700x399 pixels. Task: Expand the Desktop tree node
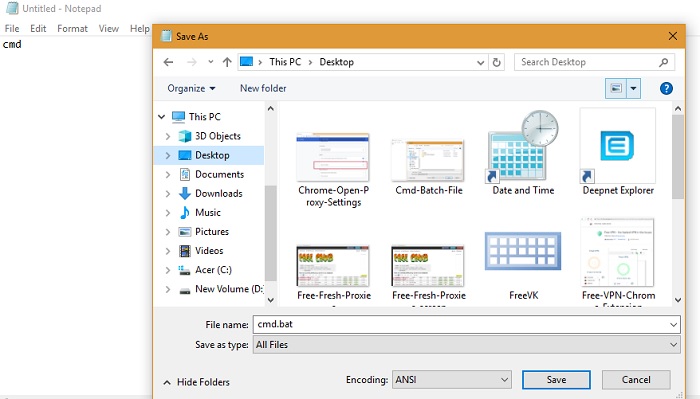point(168,155)
